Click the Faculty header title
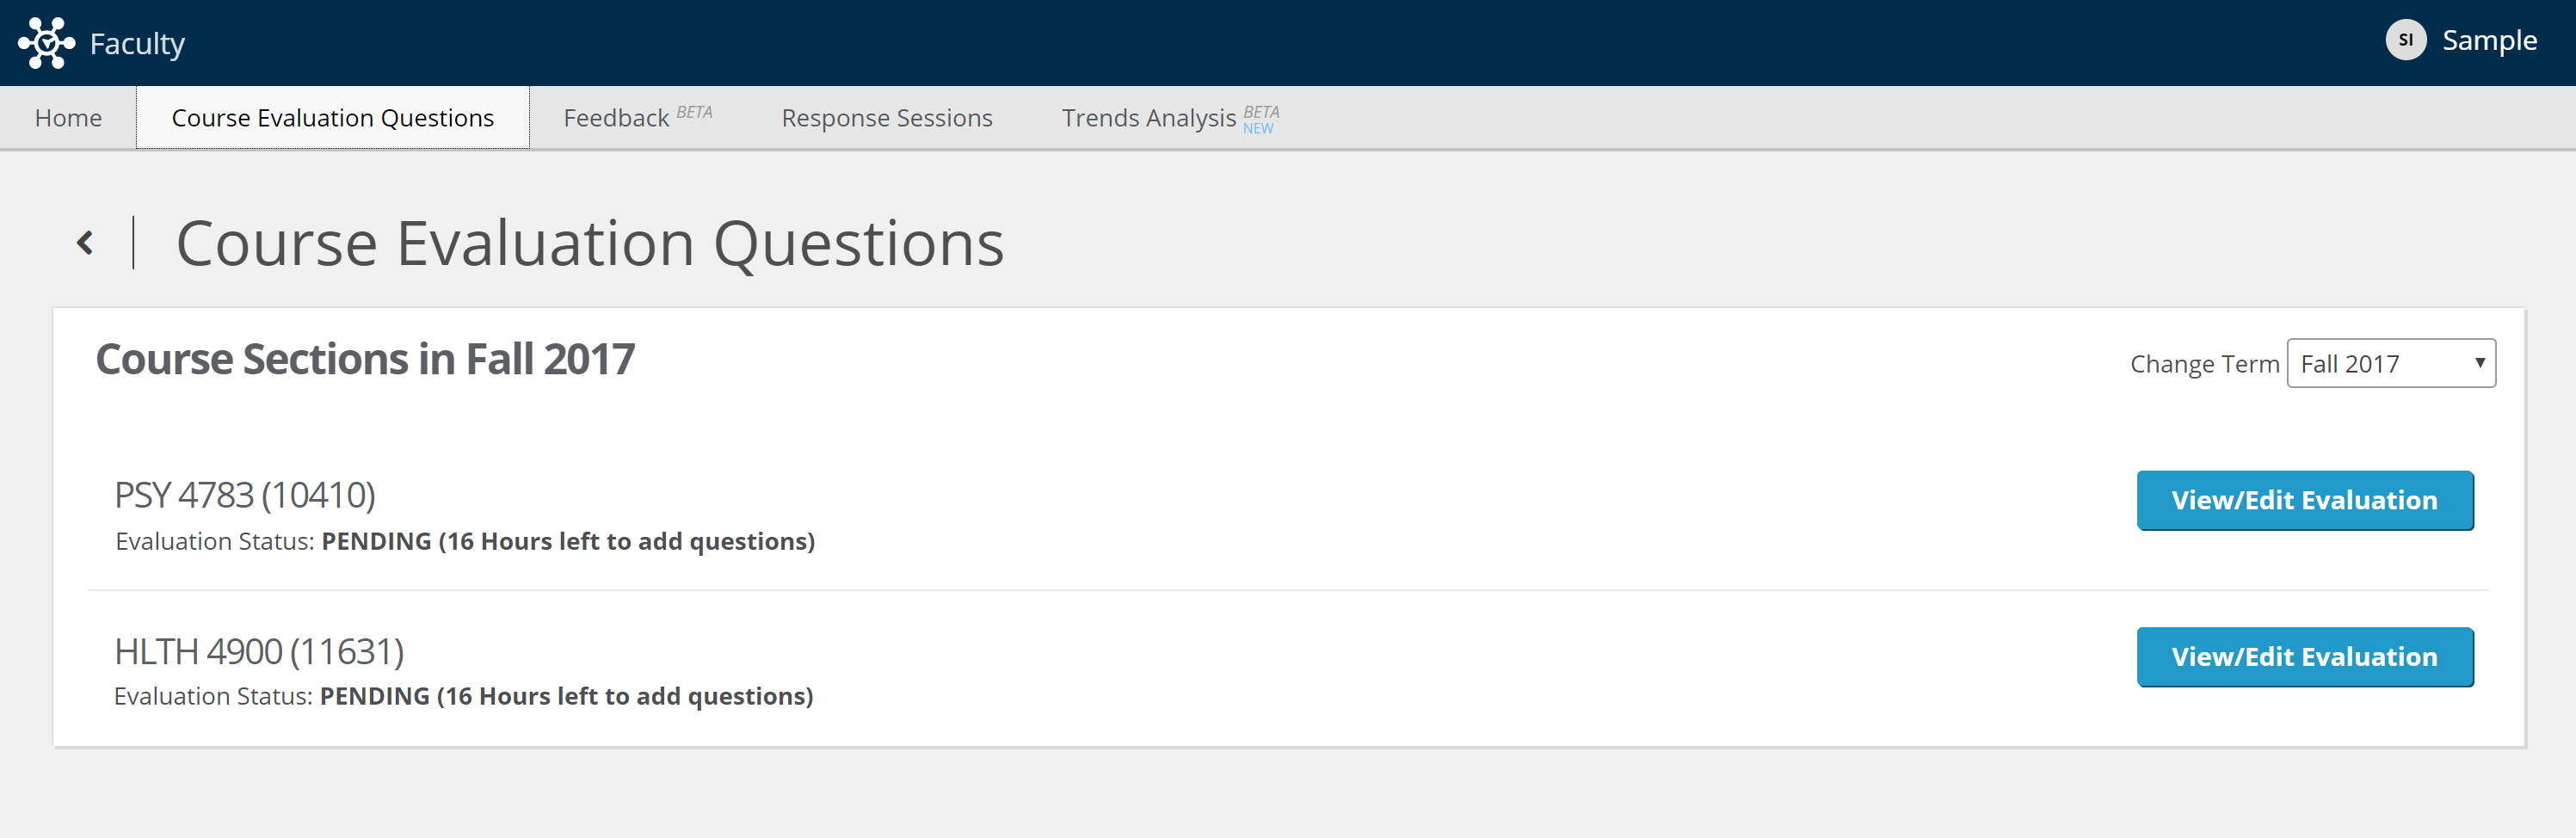Screen dimensions: 2576x838 click(x=137, y=44)
